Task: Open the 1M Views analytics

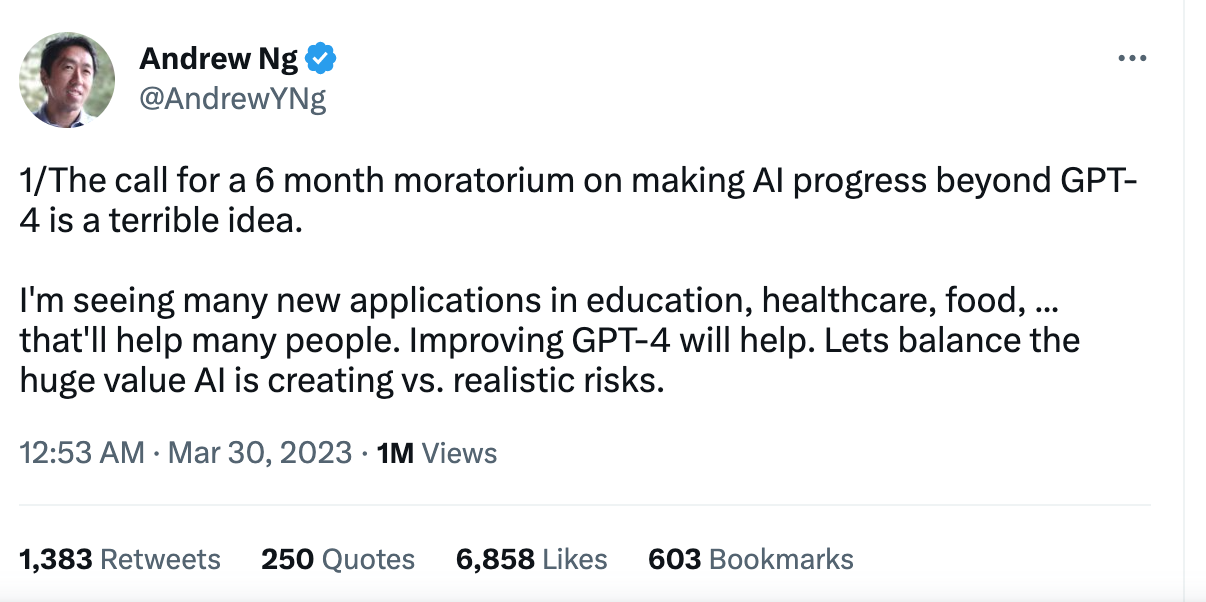Action: tap(436, 453)
